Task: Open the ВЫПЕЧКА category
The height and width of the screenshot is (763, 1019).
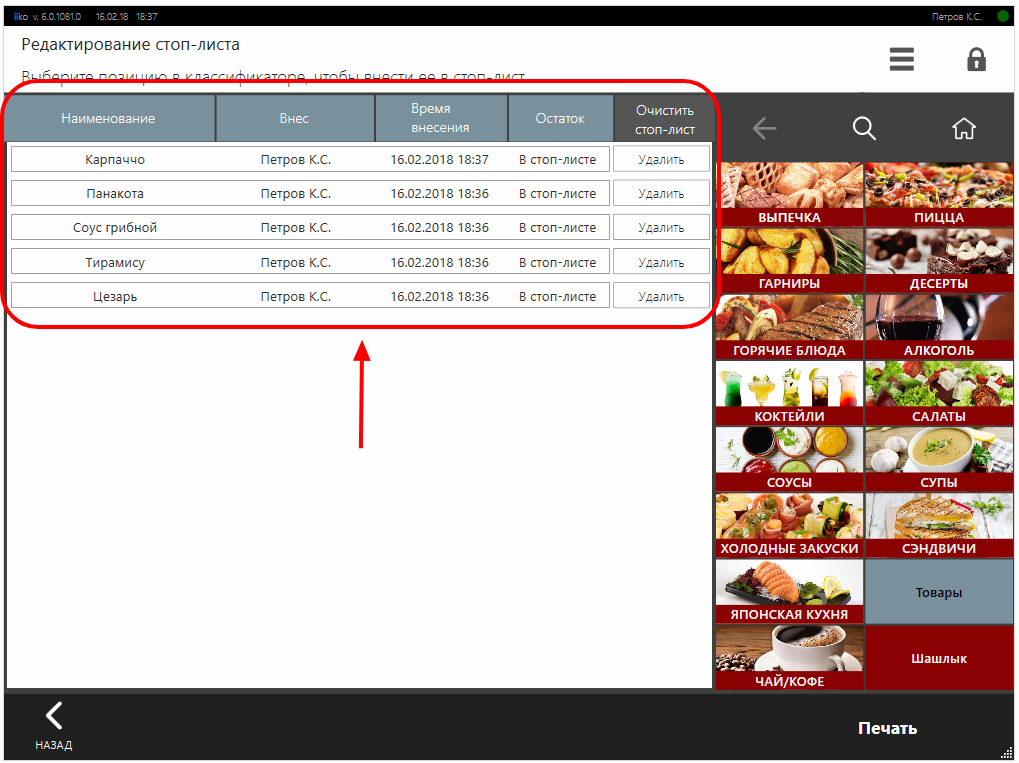Action: [789, 194]
